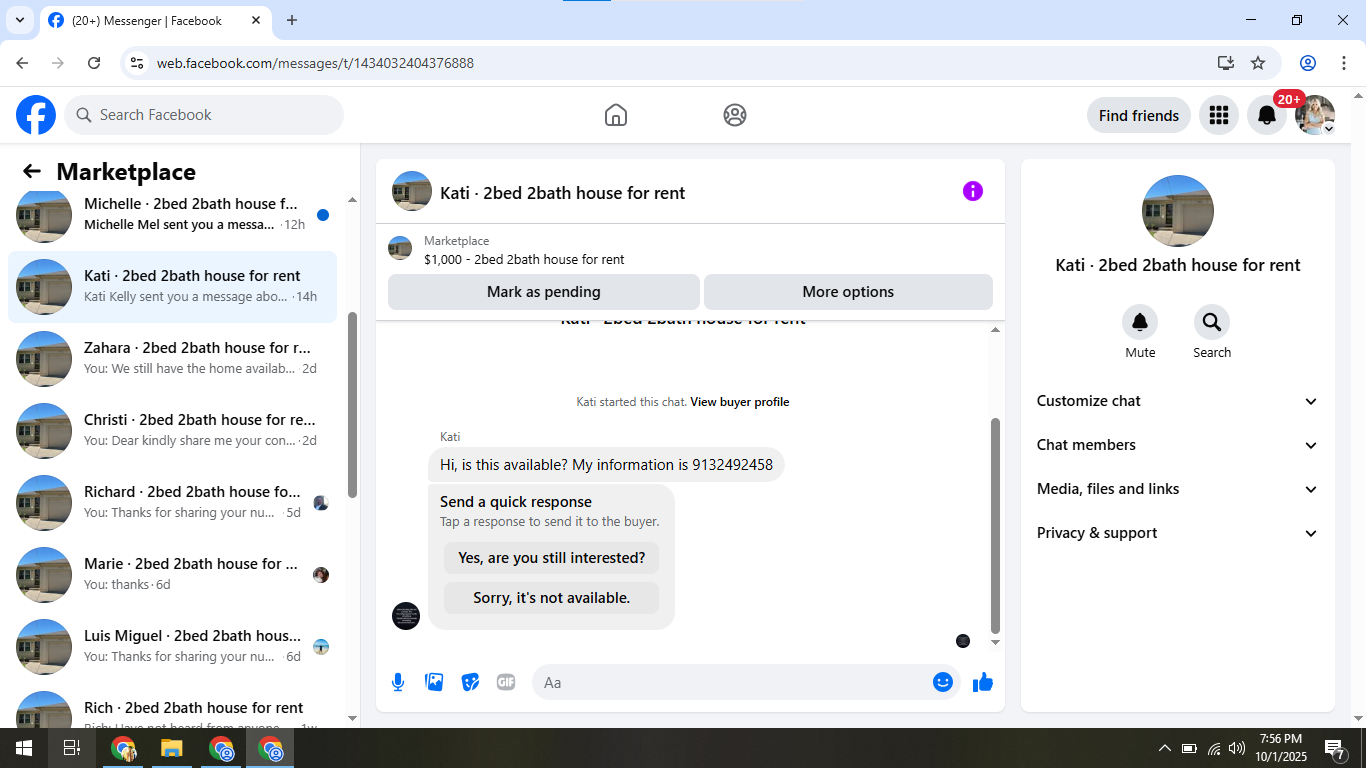The width and height of the screenshot is (1366, 768).
Task: Expand Media, files and links section
Action: click(x=1178, y=489)
